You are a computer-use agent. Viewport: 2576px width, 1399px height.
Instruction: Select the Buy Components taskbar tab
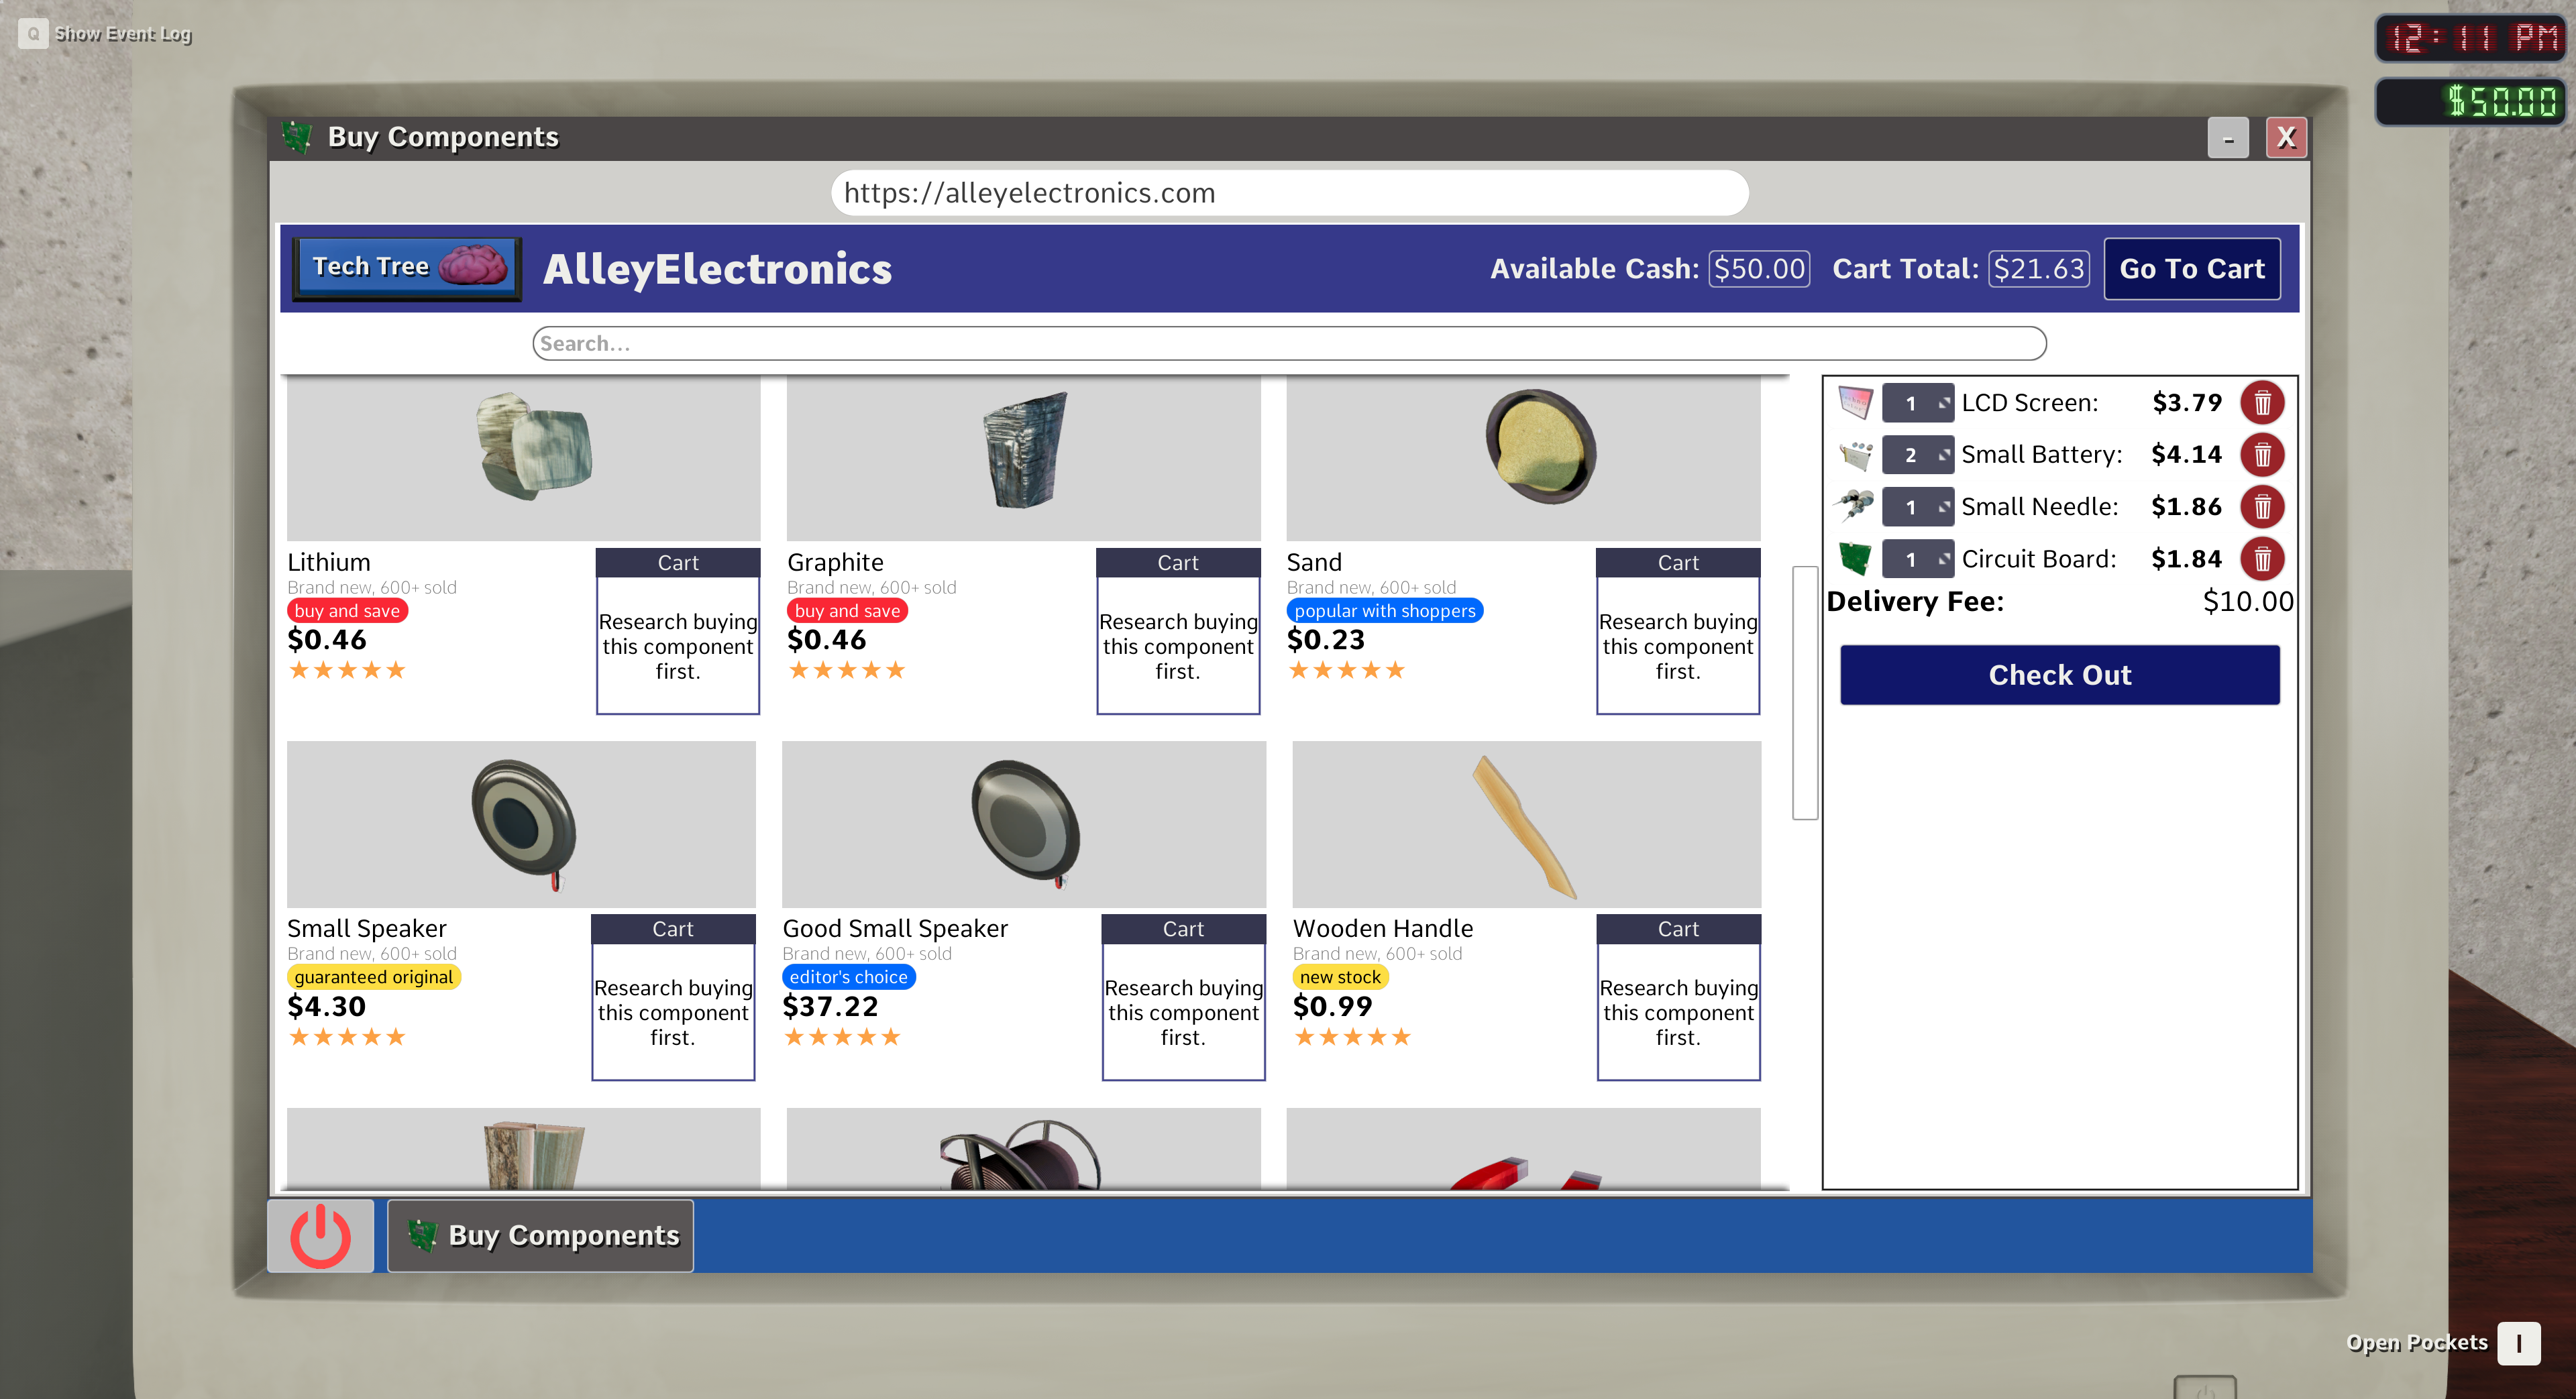541,1236
